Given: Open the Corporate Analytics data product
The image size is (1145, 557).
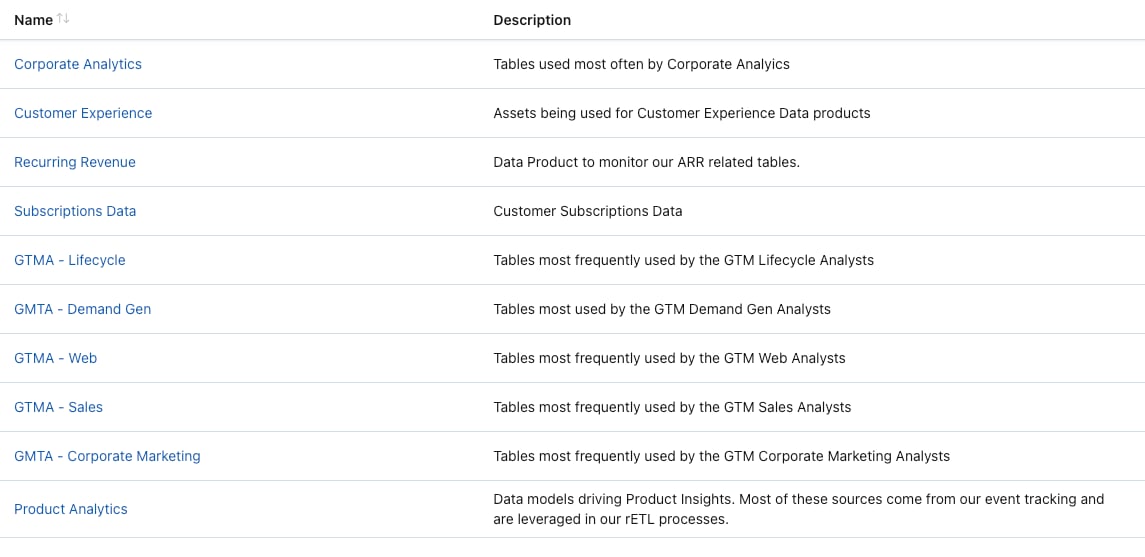Looking at the screenshot, I should point(78,64).
